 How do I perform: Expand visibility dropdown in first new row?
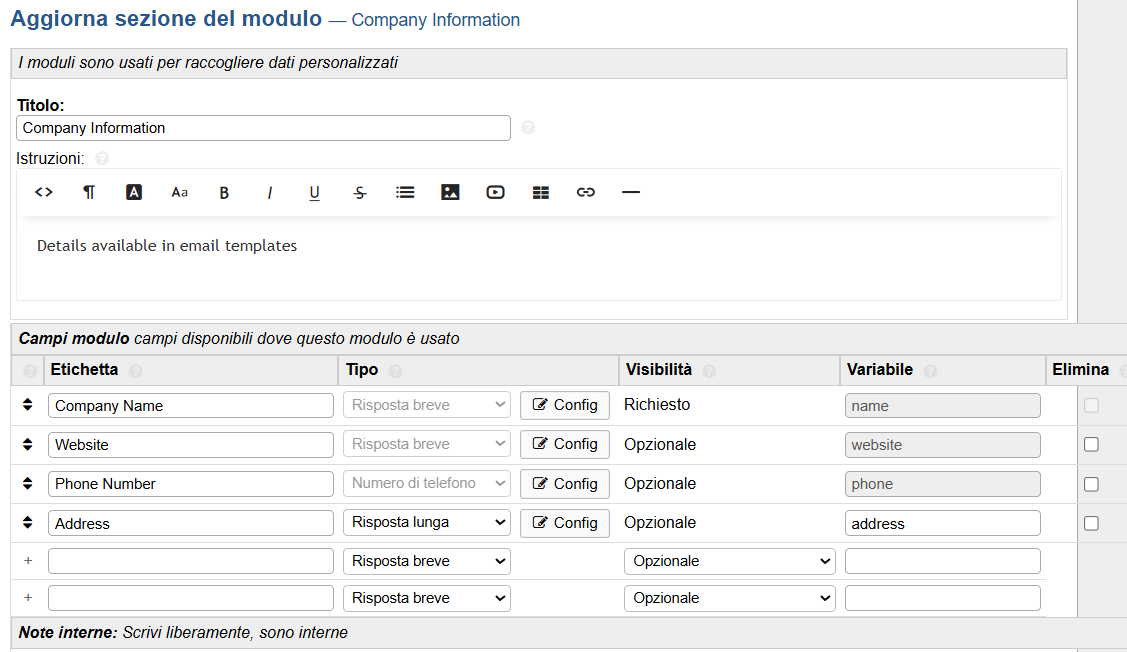(730, 561)
